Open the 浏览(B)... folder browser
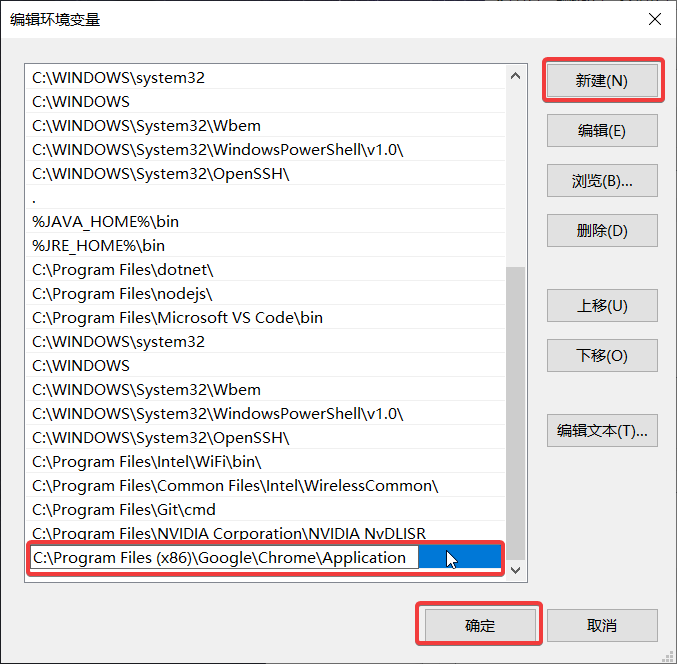This screenshot has height=664, width=677. (x=602, y=180)
